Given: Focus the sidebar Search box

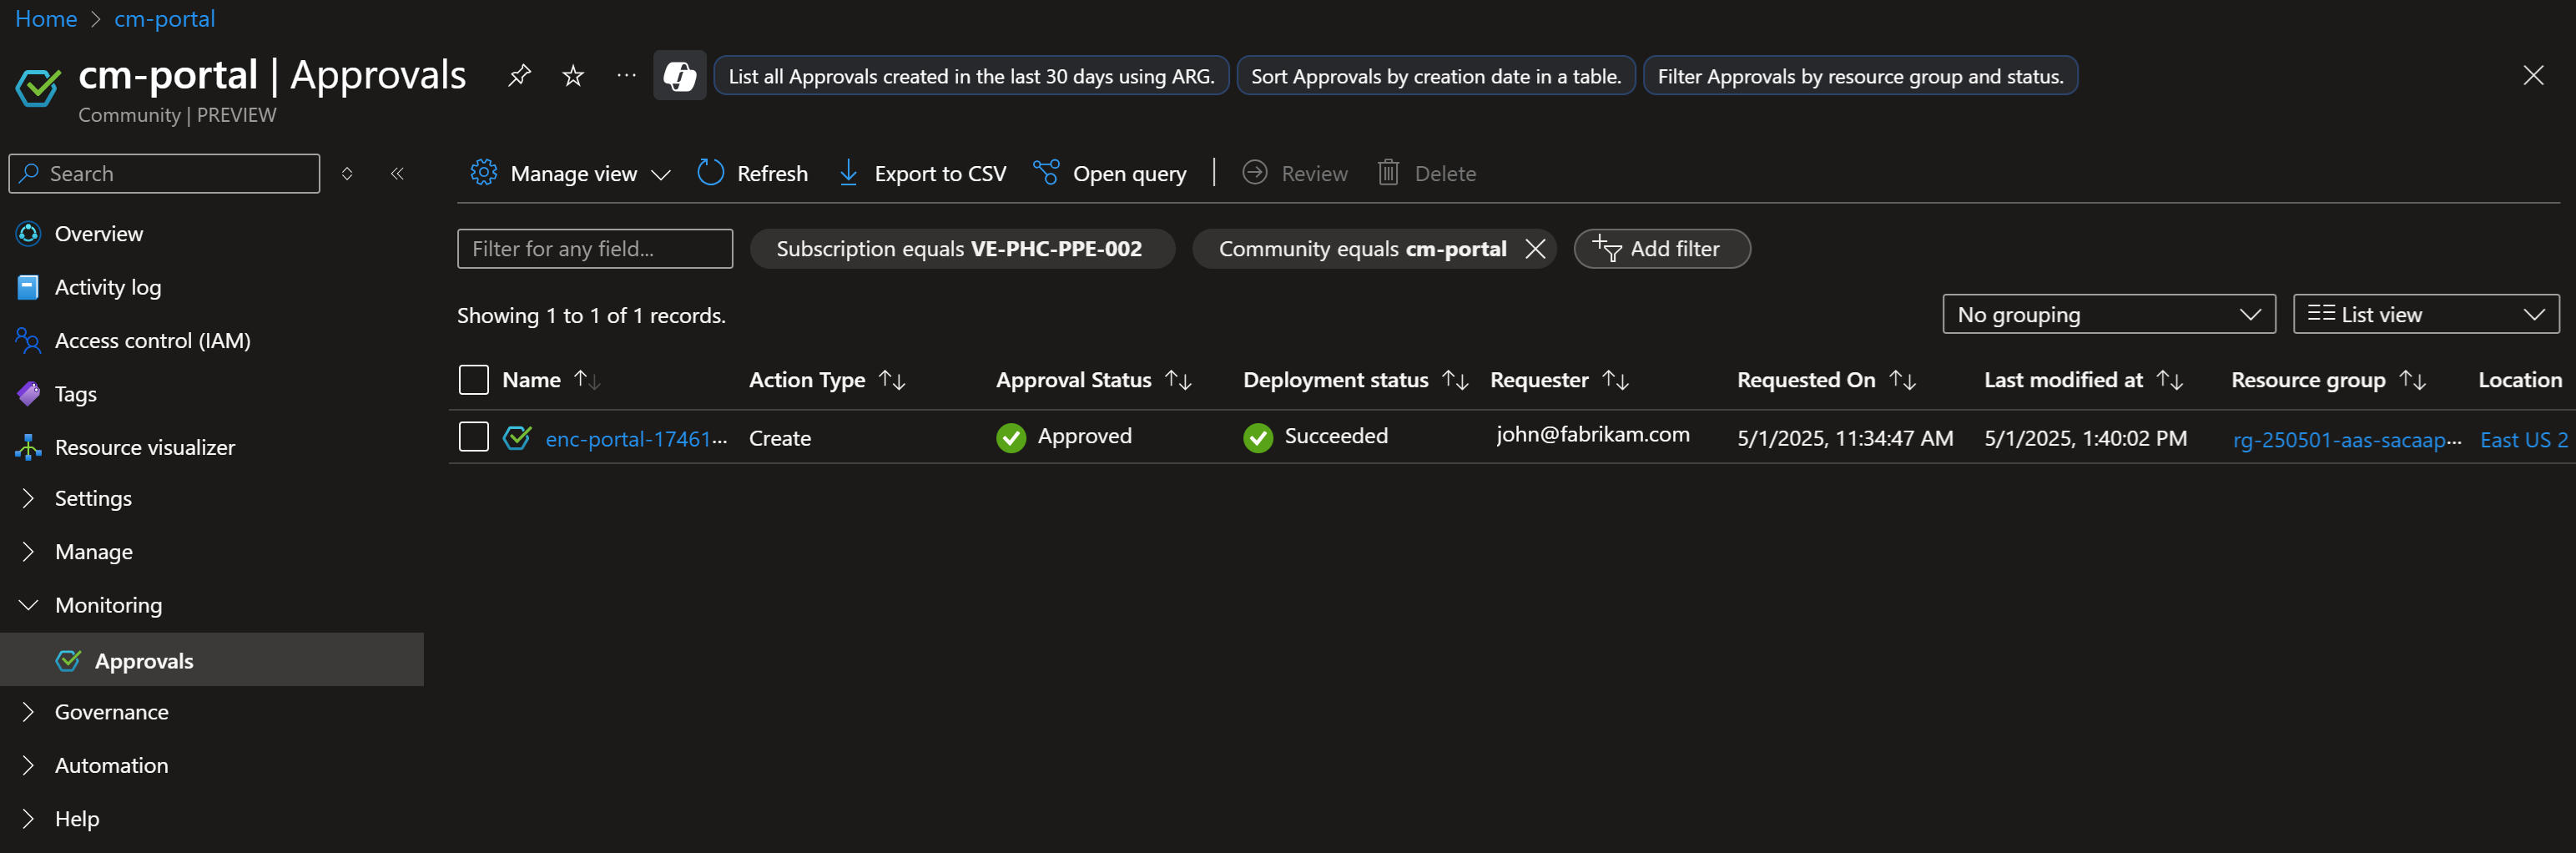Looking at the screenshot, I should point(164,174).
